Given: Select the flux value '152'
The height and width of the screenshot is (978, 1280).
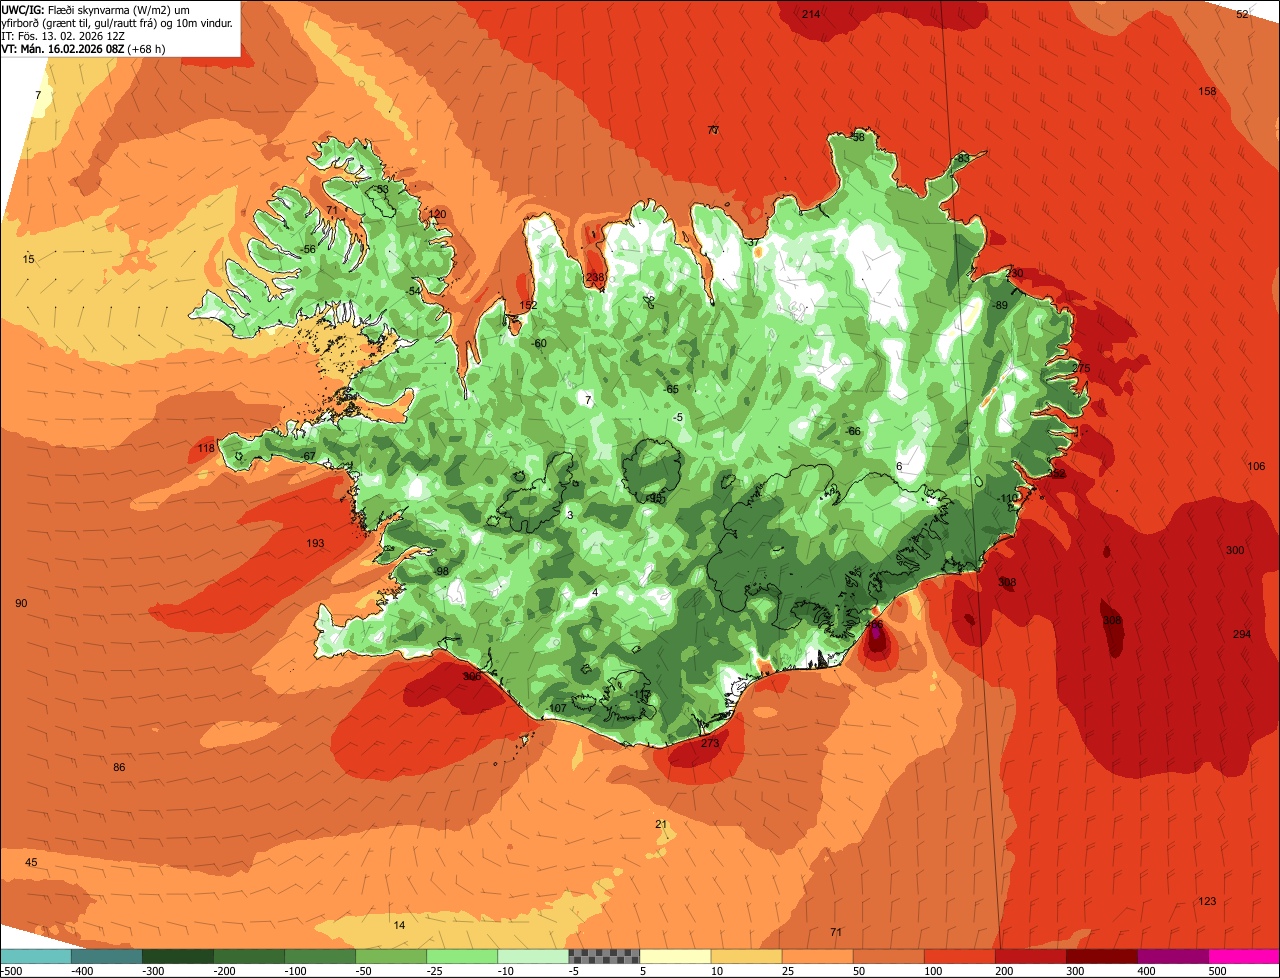Looking at the screenshot, I should click(528, 306).
